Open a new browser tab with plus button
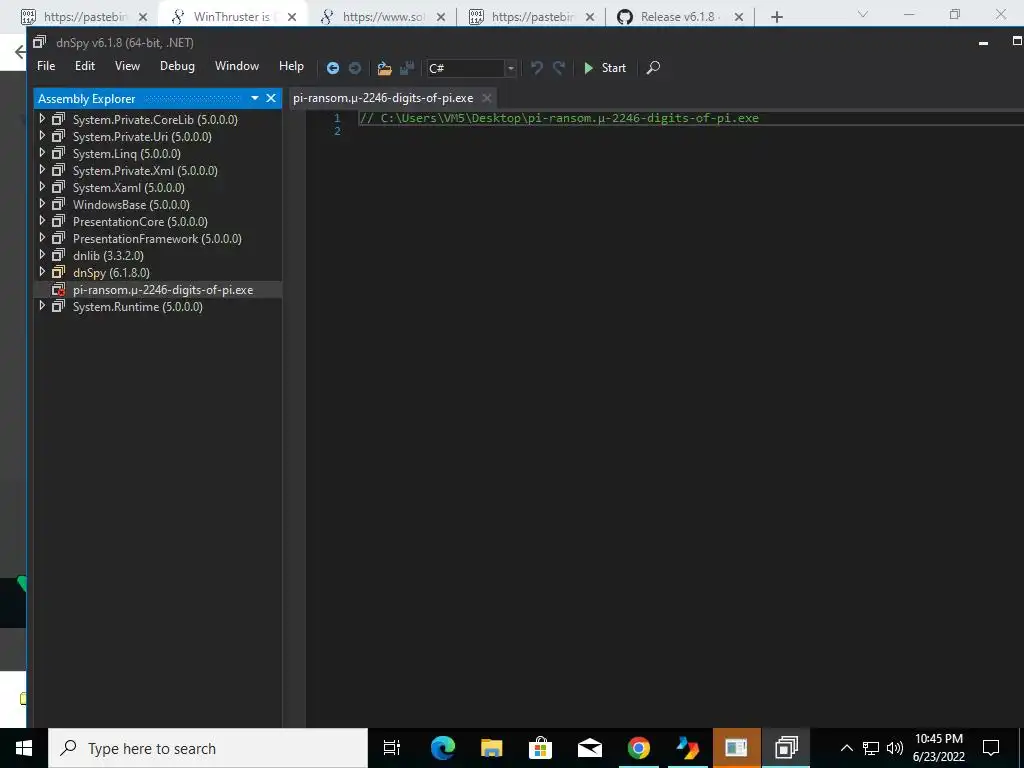 (x=776, y=17)
